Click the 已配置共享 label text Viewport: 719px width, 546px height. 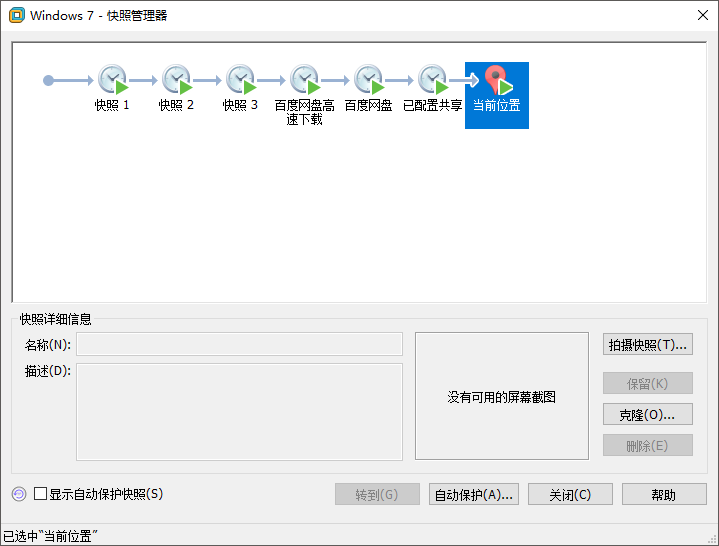click(432, 105)
